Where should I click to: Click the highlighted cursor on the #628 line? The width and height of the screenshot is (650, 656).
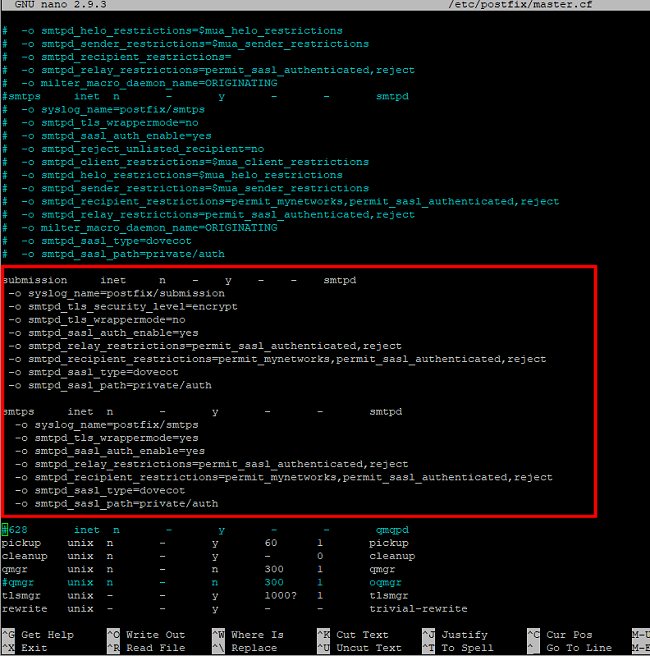[5, 530]
